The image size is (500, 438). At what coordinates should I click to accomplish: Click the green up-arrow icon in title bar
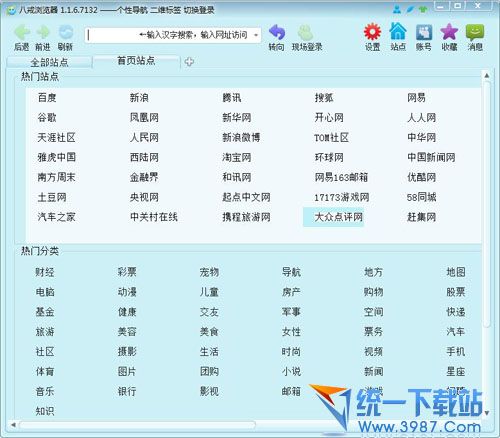[423, 9]
